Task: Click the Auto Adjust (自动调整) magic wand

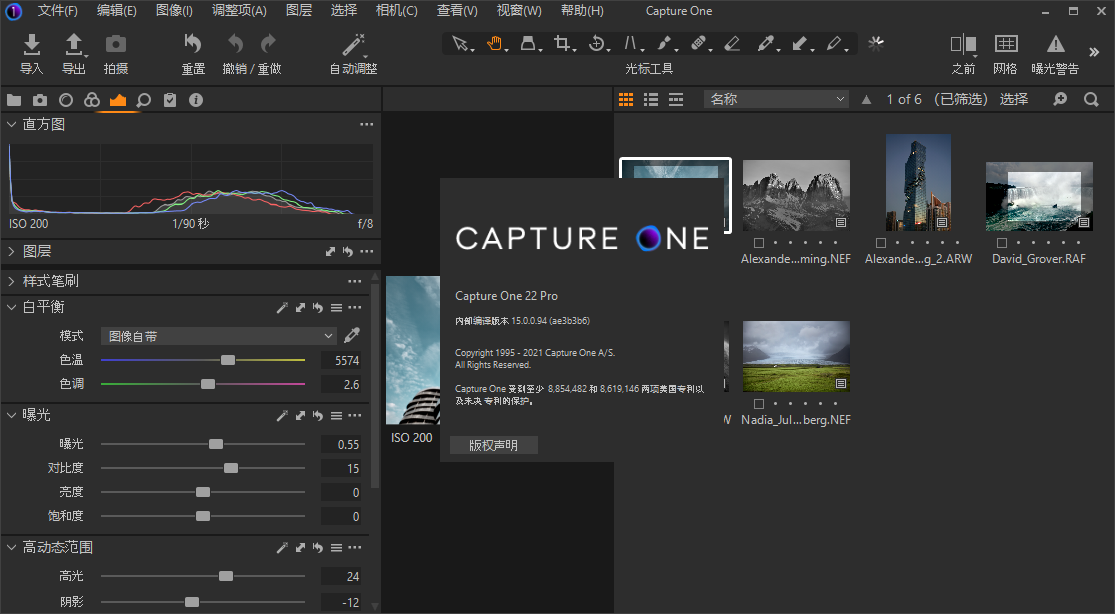Action: 353,45
